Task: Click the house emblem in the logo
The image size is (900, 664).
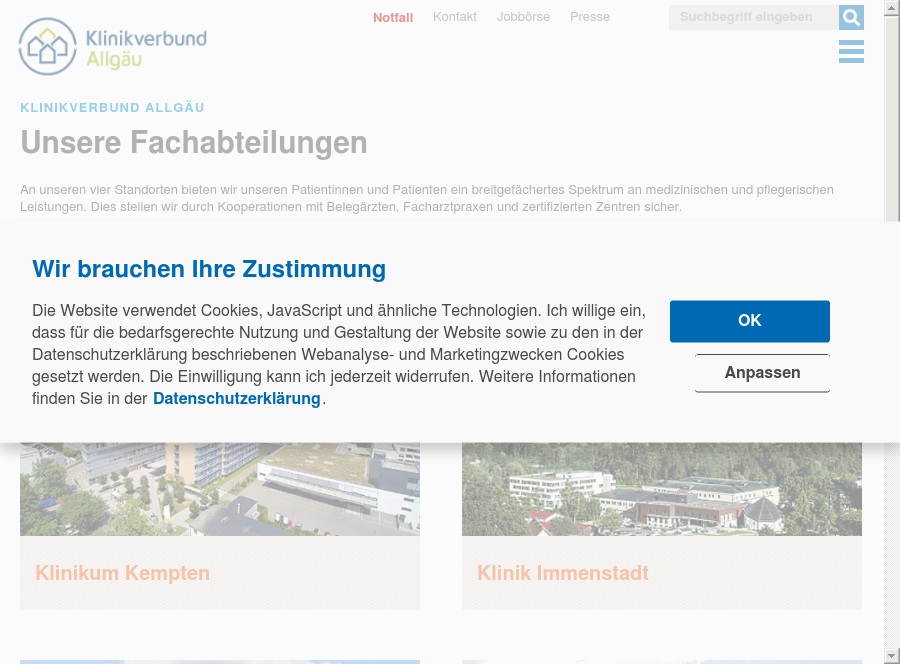Action: [x=47, y=46]
